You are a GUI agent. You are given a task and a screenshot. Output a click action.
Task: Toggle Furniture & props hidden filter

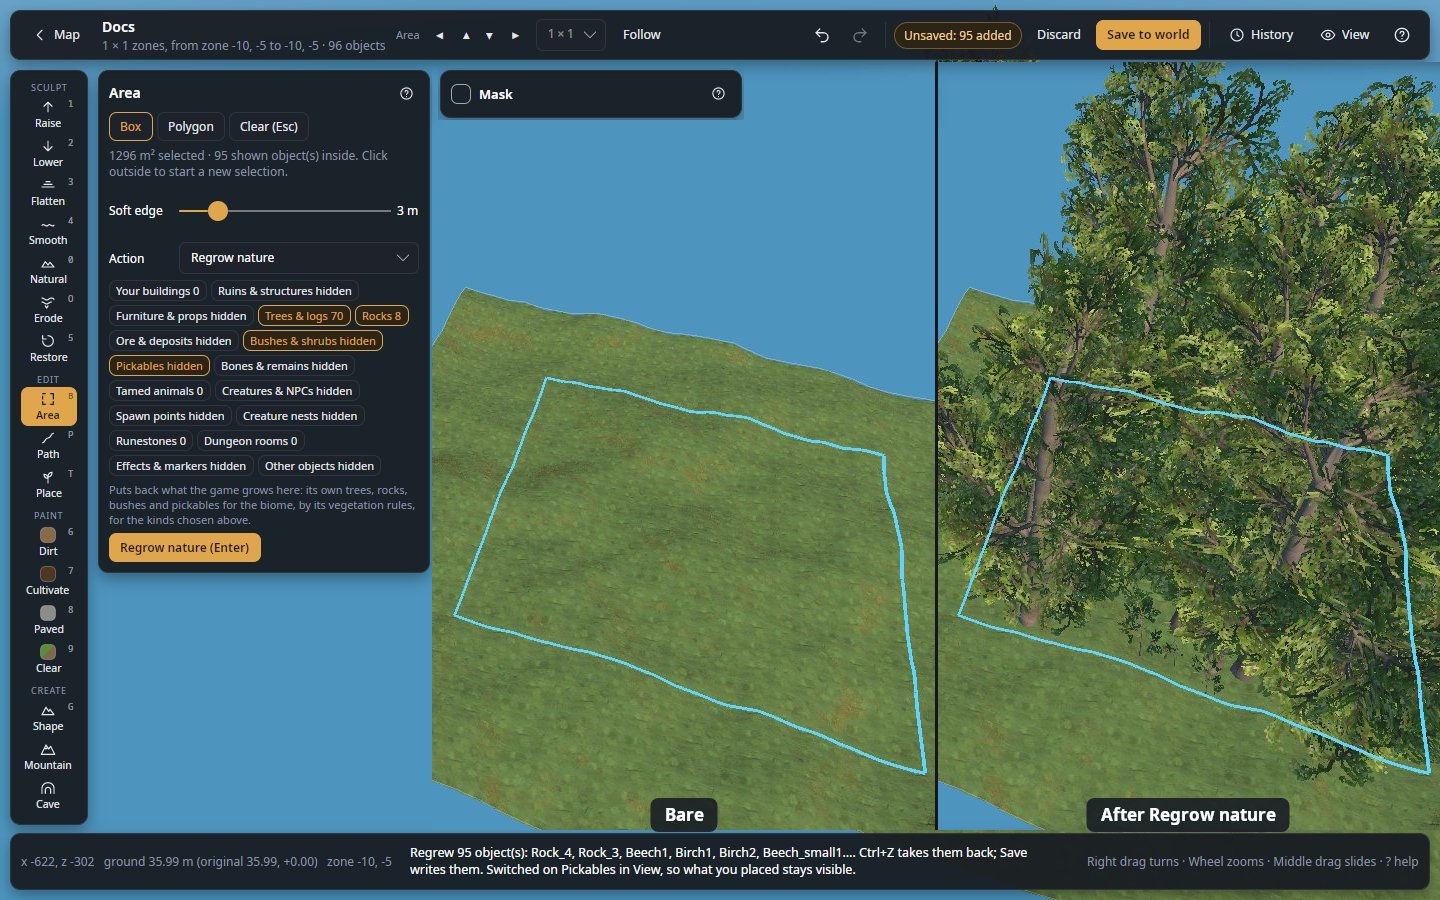[181, 316]
